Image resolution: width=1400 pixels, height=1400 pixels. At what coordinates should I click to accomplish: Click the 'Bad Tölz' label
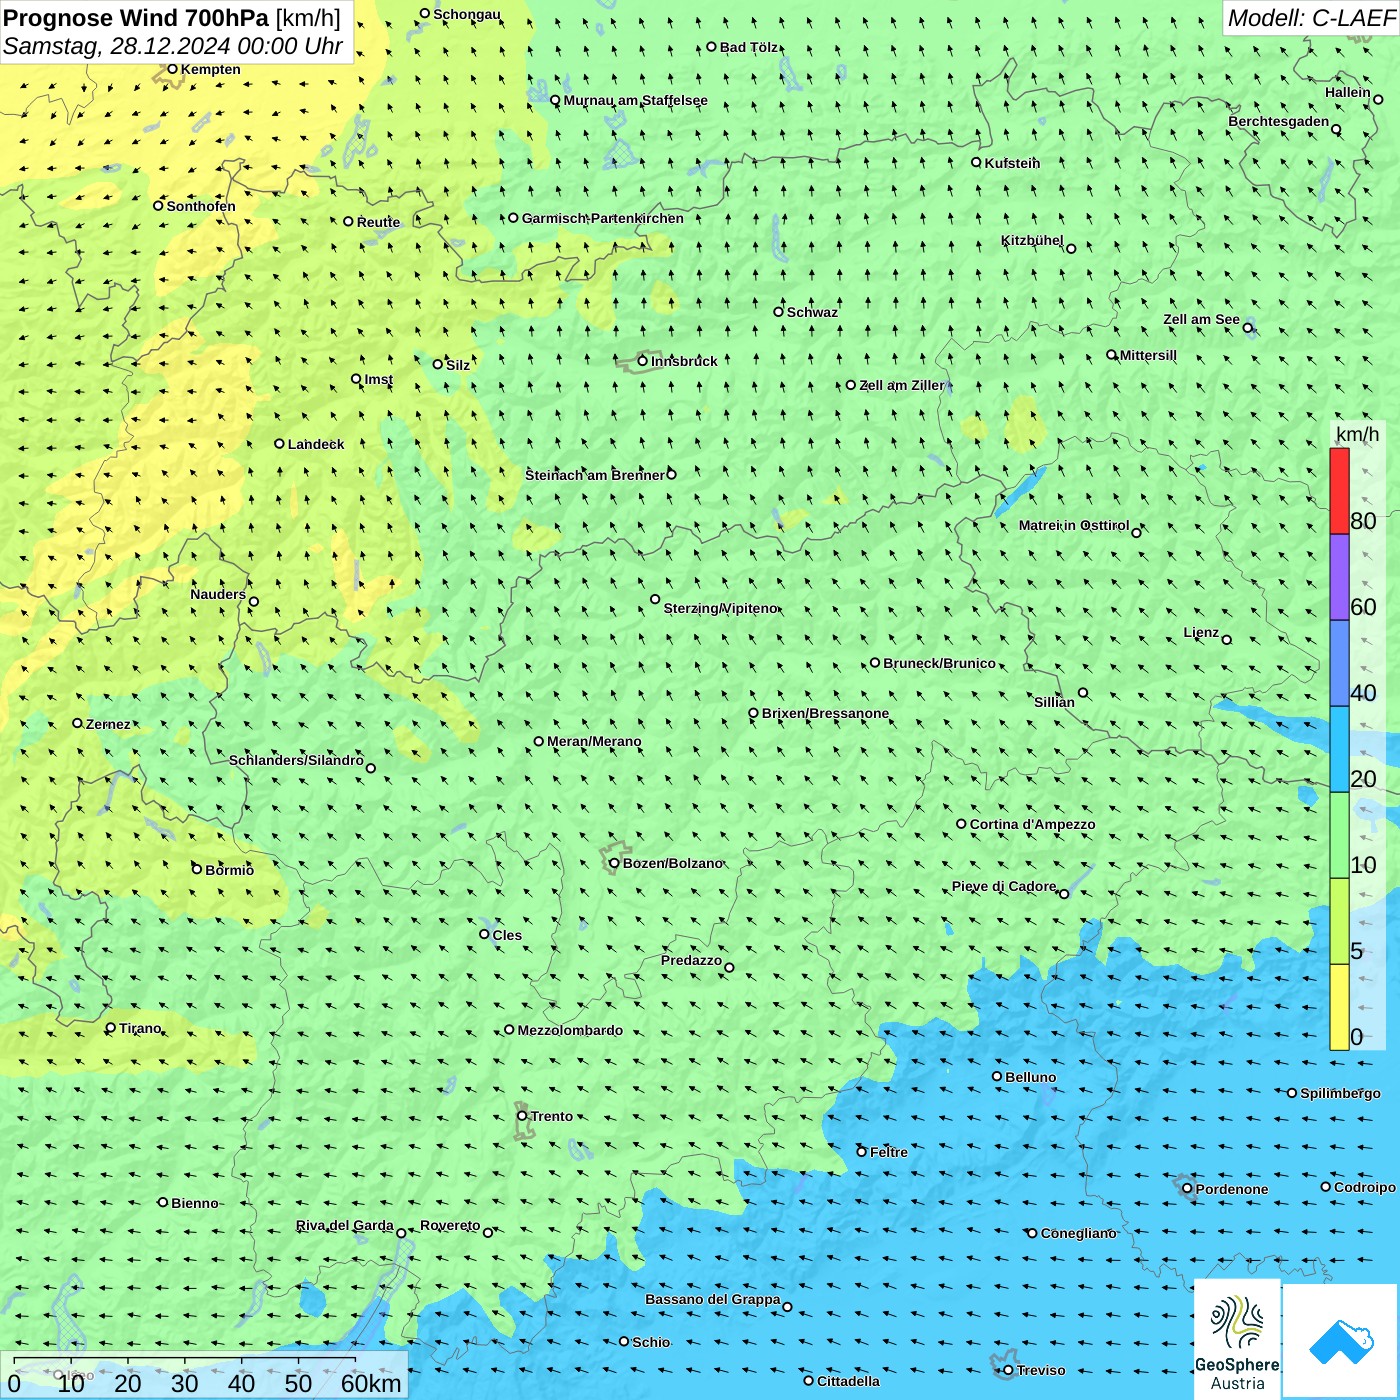pyautogui.click(x=749, y=47)
